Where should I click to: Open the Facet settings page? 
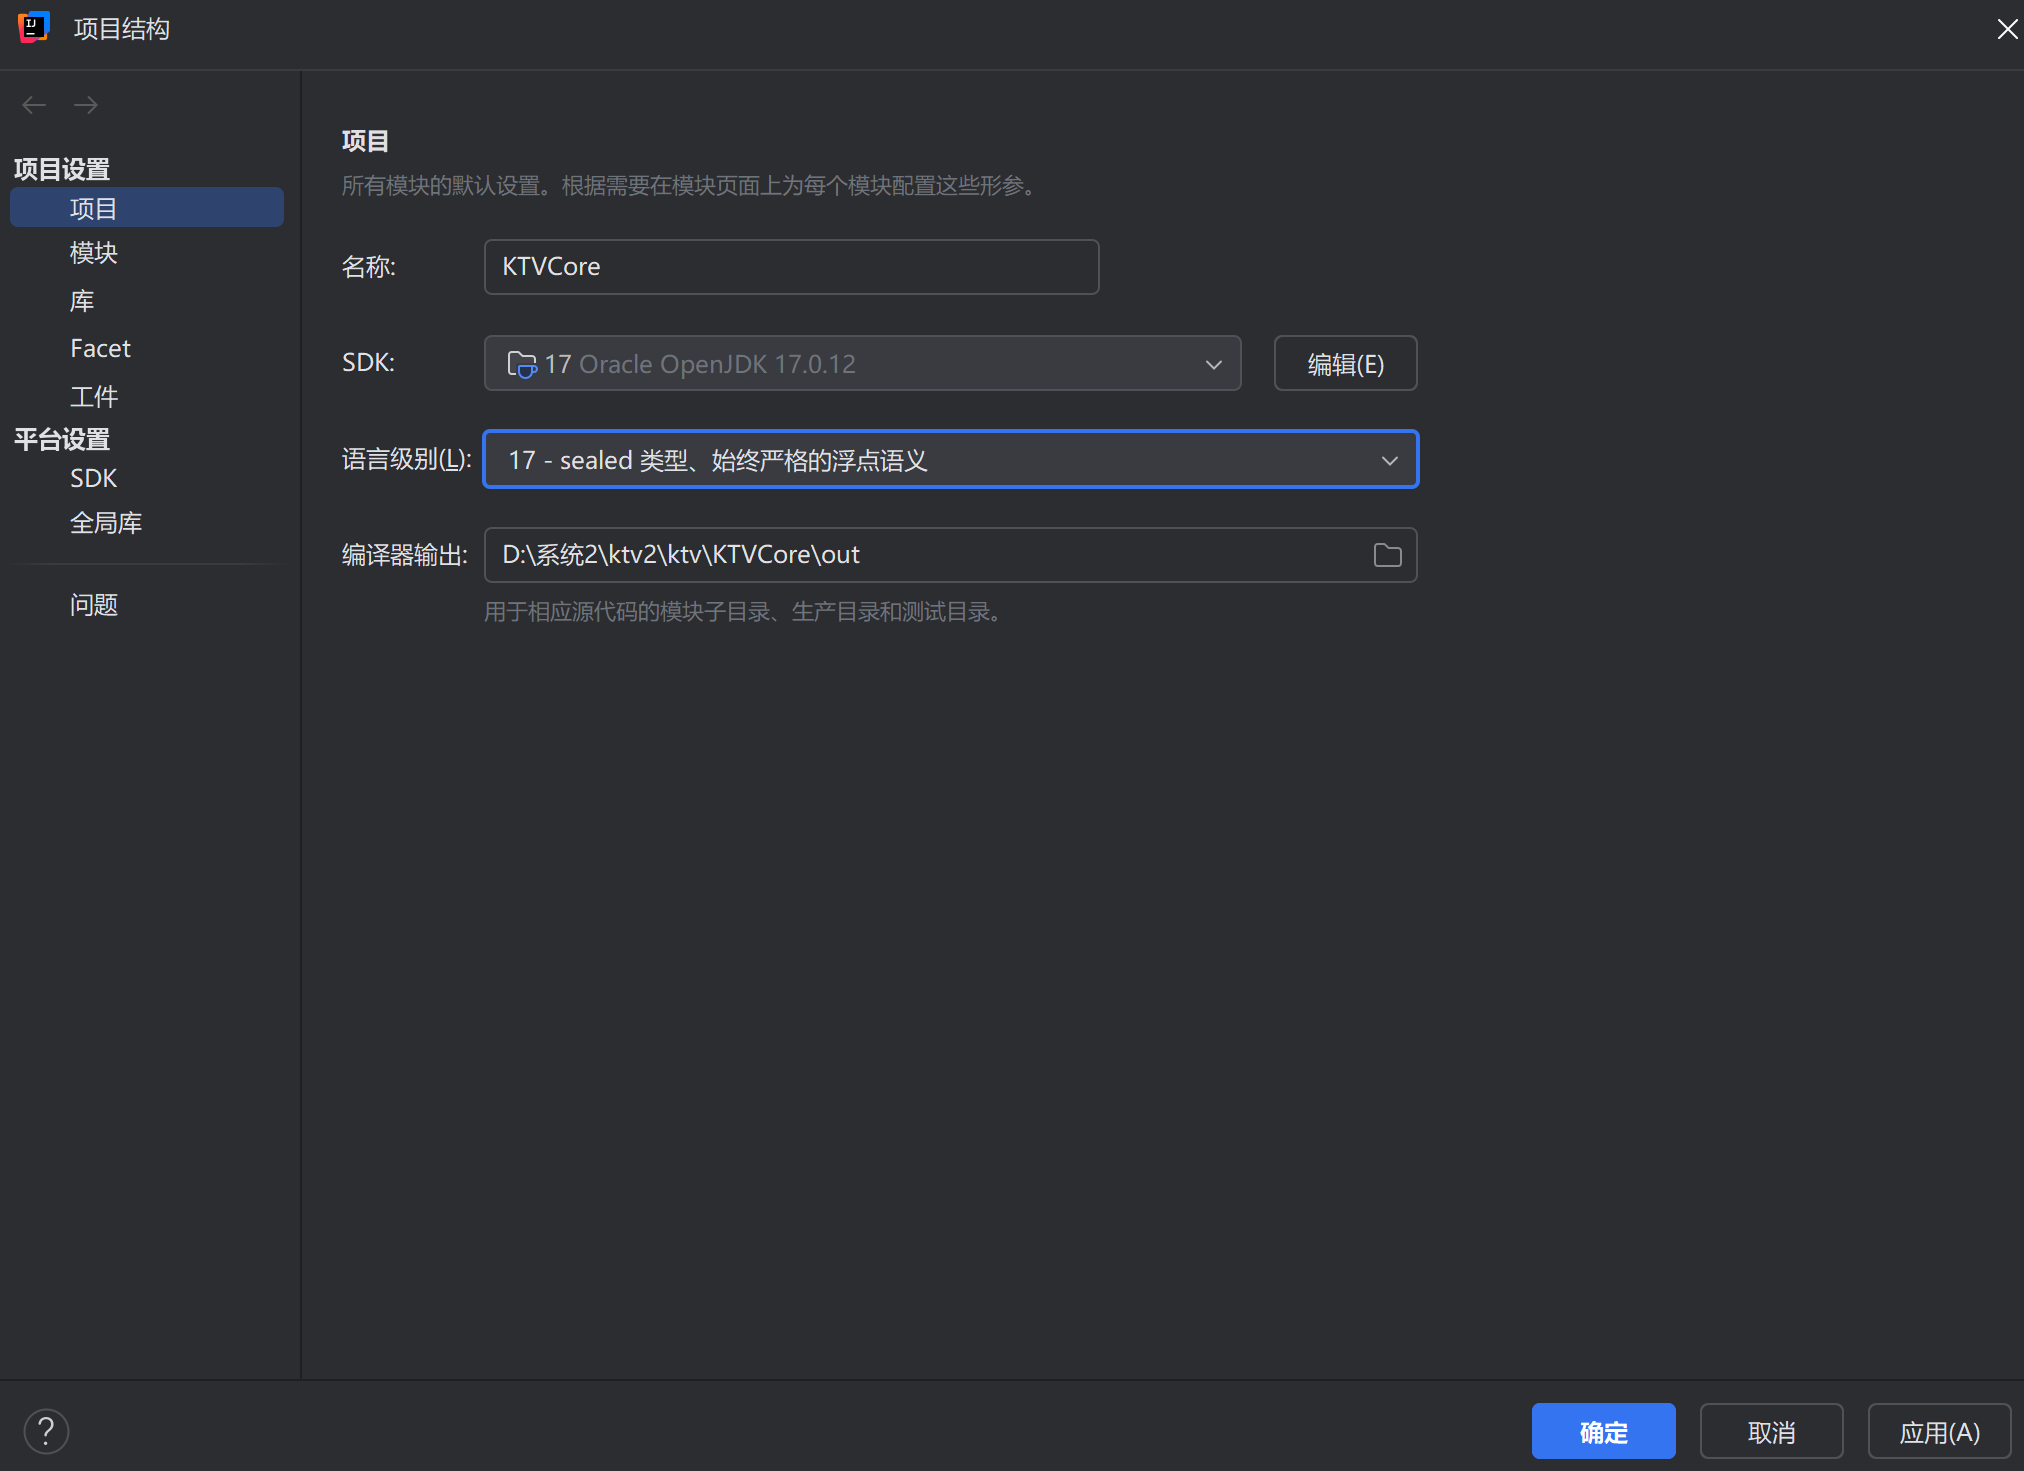100,349
